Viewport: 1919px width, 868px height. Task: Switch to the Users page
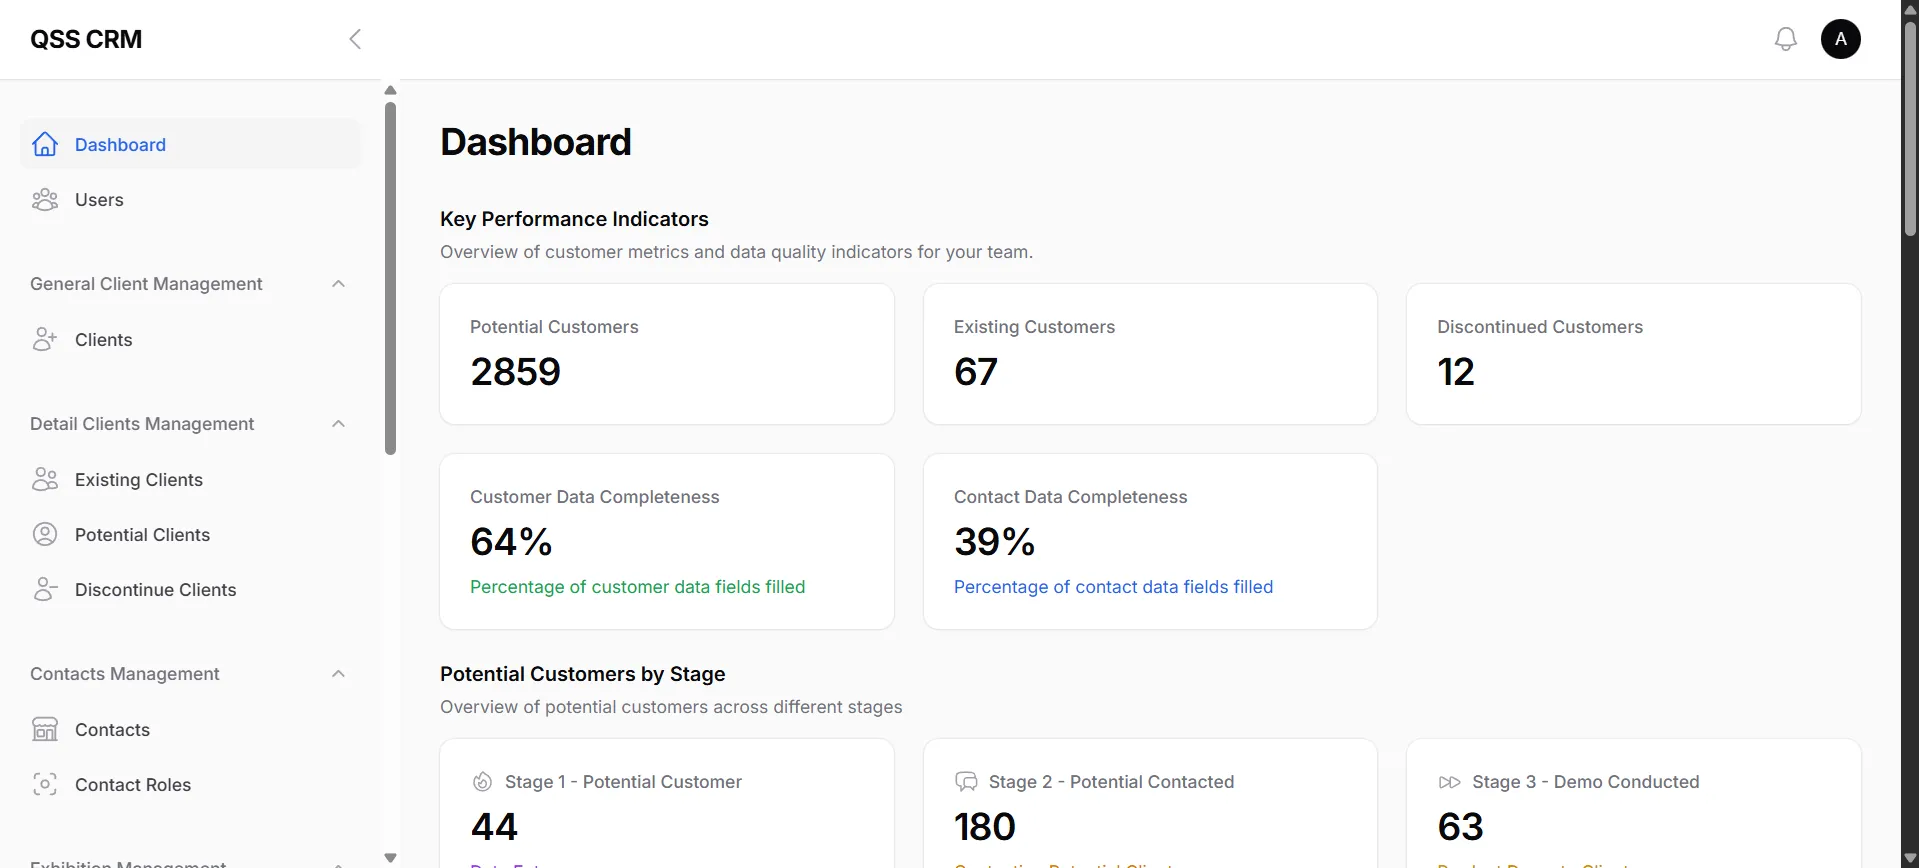click(100, 199)
